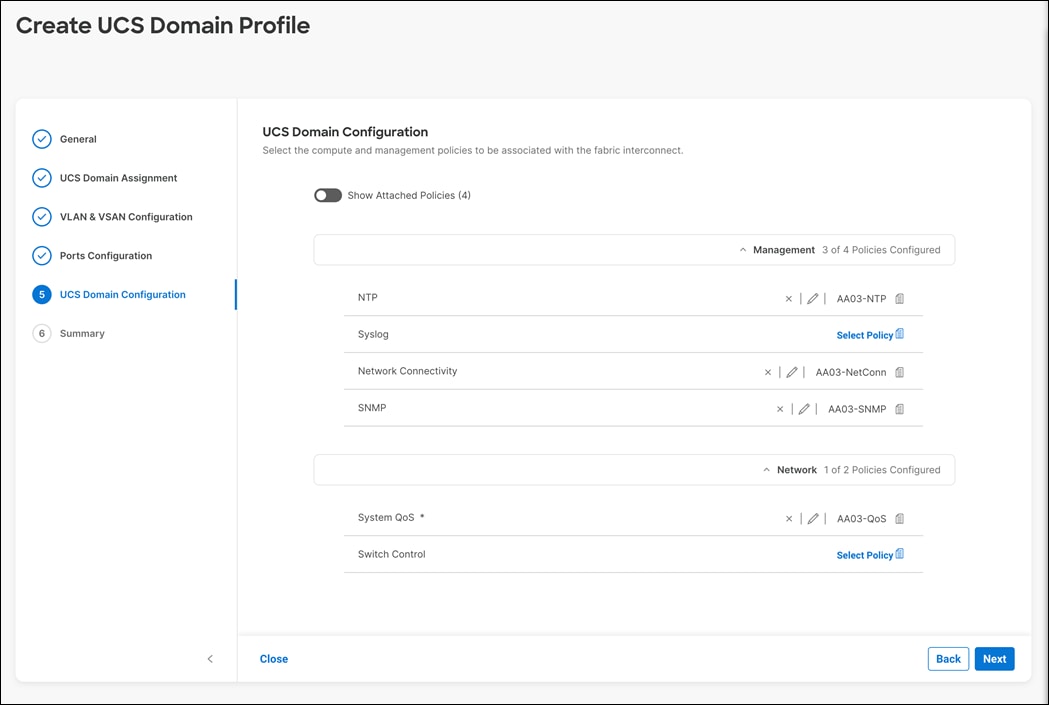Viewport: 1049px width, 705px height.
Task: Proceed using the Next button
Action: point(994,659)
